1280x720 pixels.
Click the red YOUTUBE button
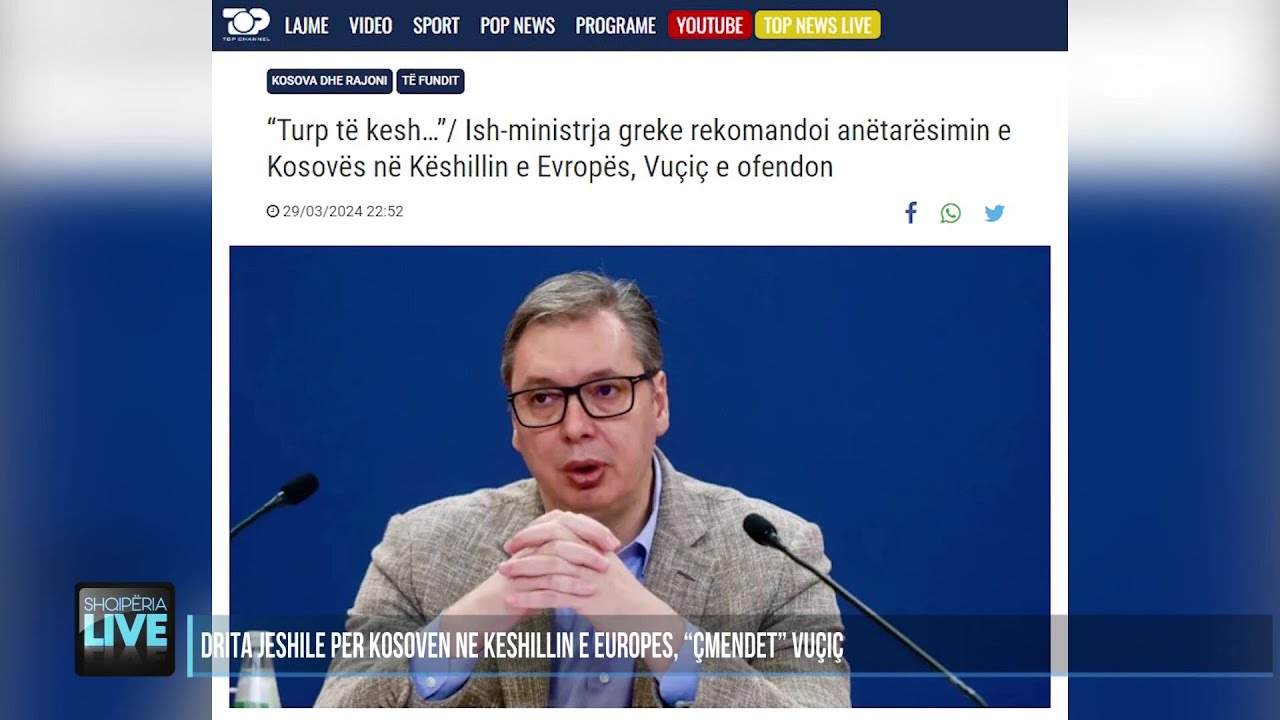point(709,25)
